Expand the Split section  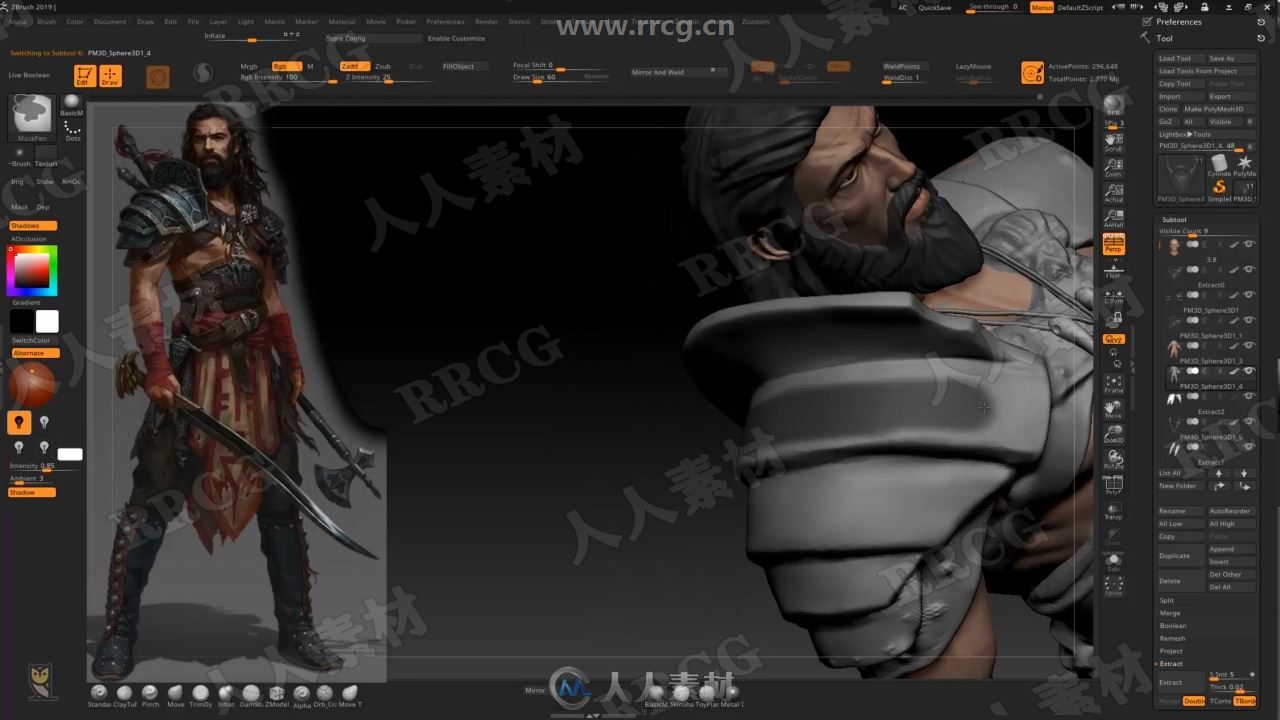[1167, 601]
